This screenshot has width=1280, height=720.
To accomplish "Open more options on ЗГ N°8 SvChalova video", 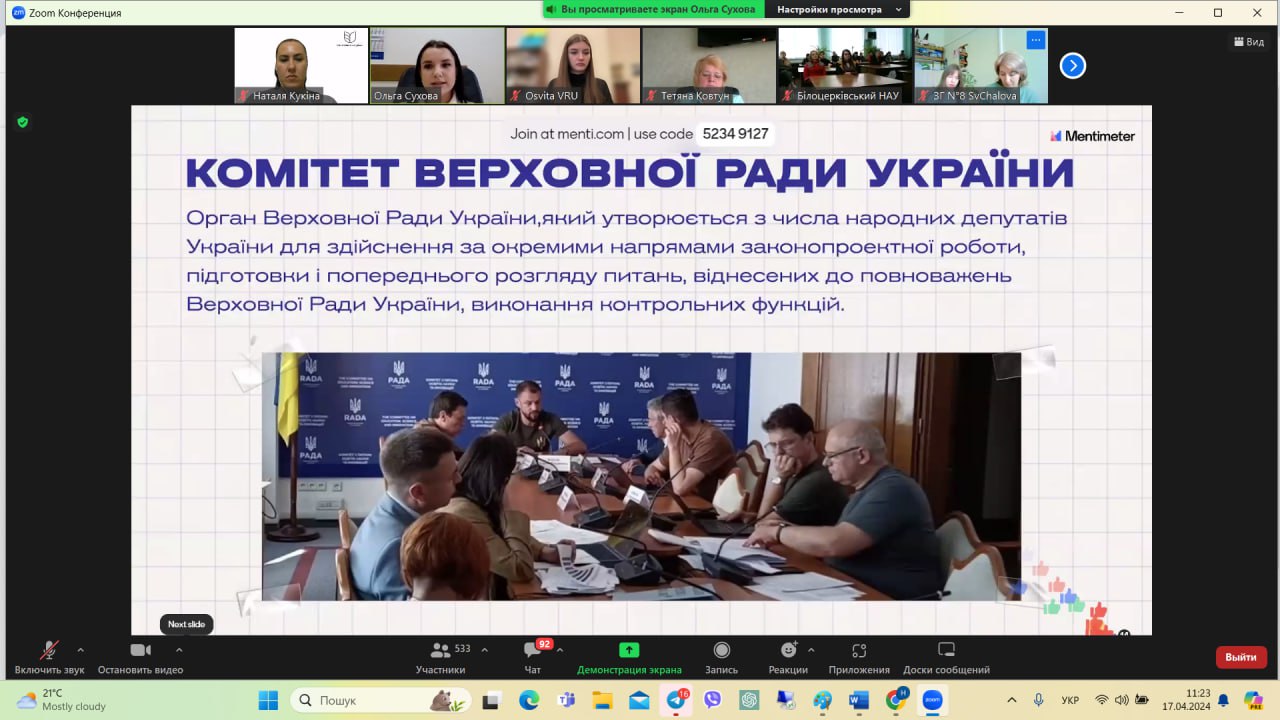I will [1036, 40].
